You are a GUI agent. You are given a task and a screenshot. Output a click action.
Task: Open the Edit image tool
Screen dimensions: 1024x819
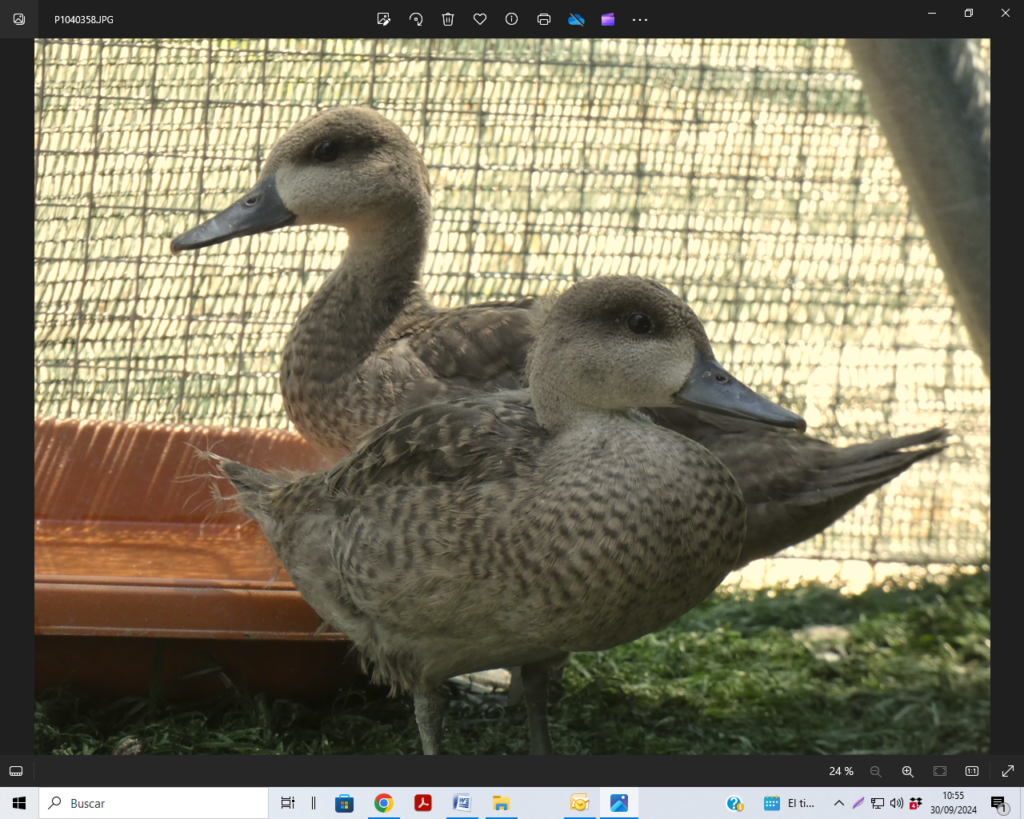[383, 20]
